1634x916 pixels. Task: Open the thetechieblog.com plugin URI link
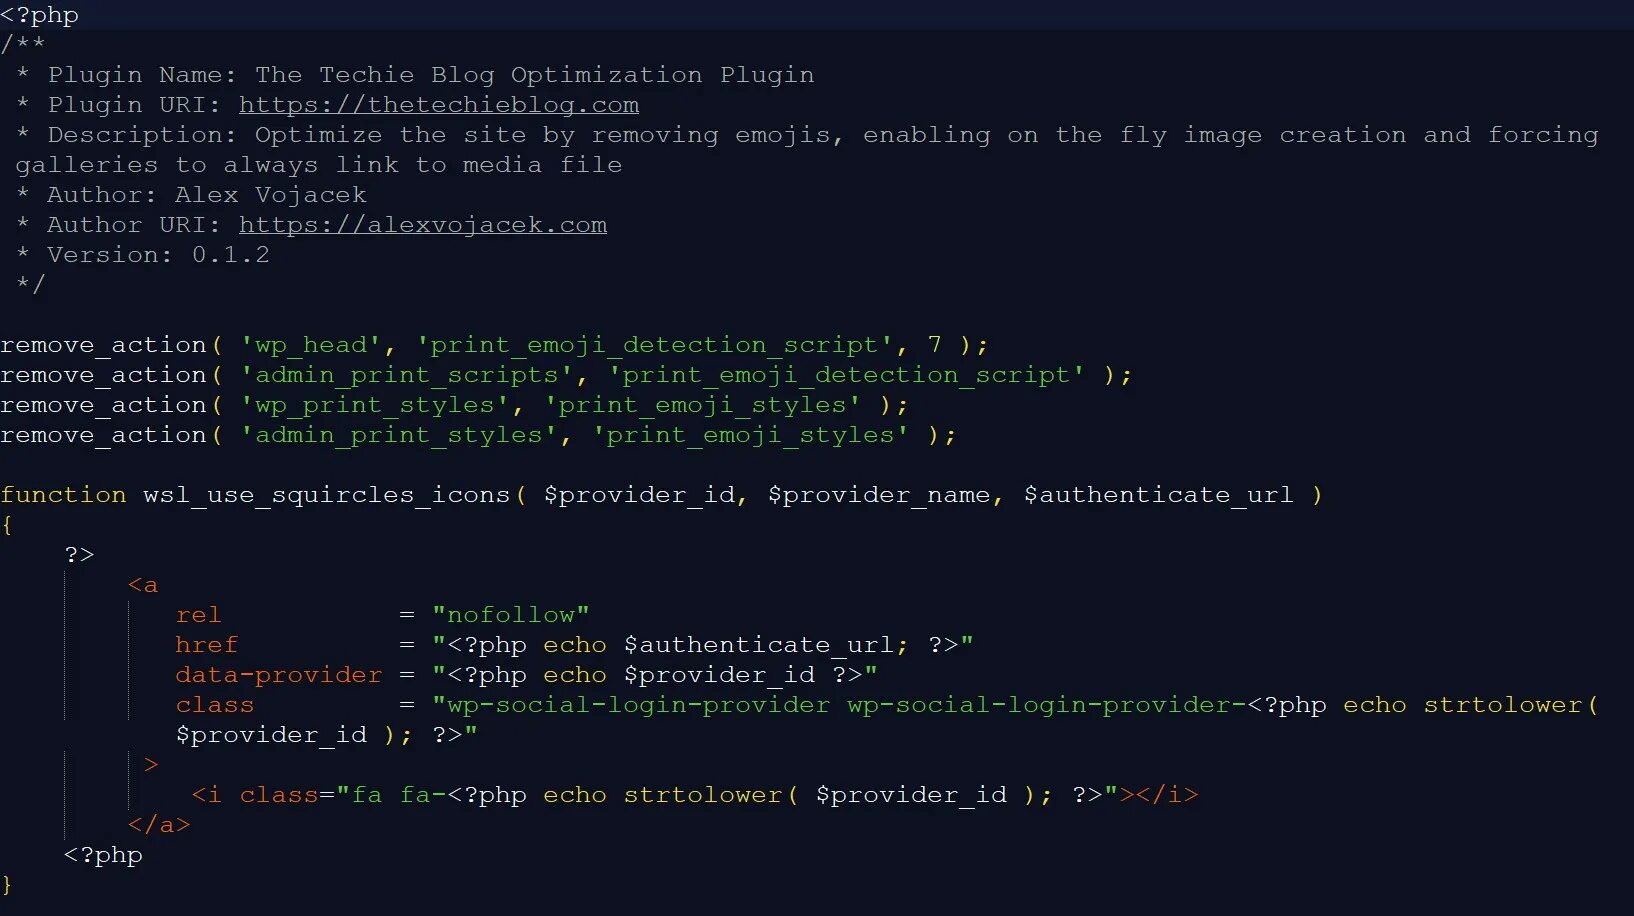[x=439, y=105]
